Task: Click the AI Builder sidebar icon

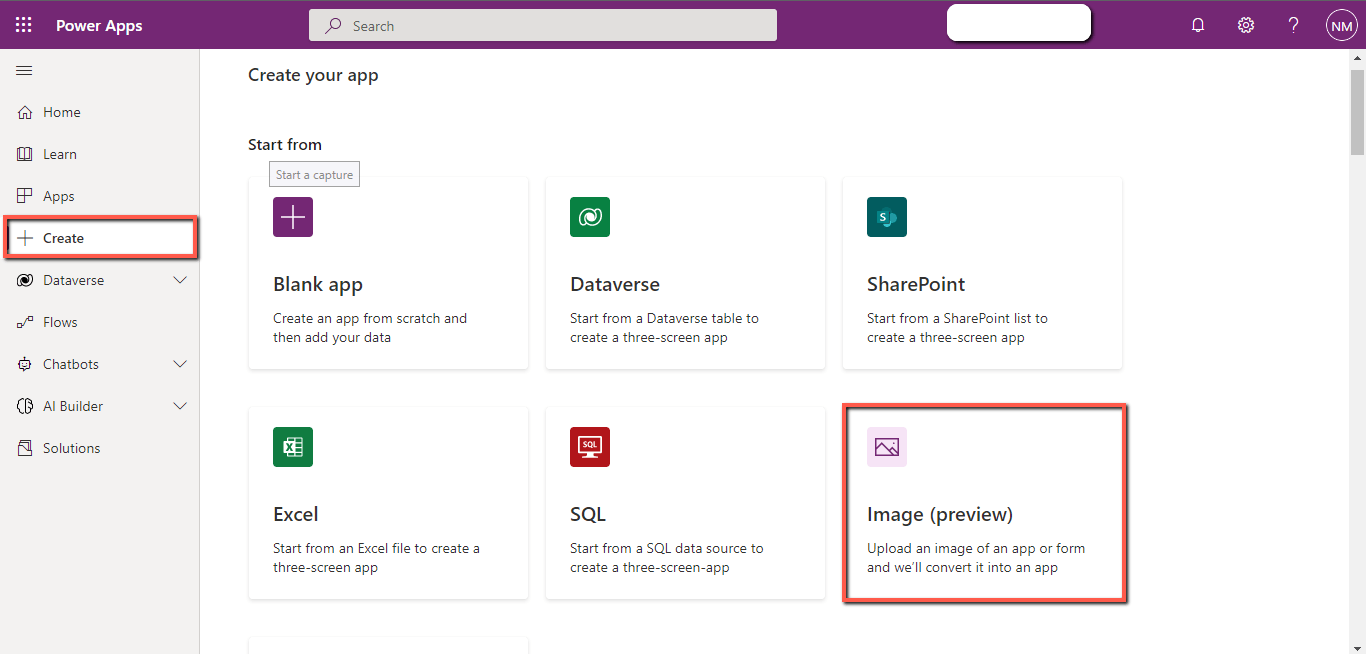Action: [x=25, y=406]
